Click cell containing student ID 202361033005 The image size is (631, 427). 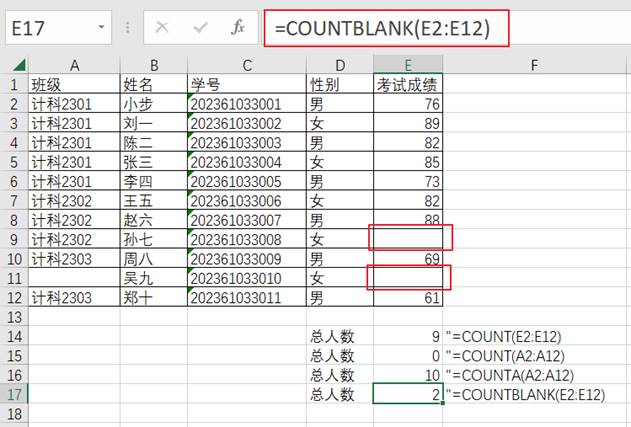(x=246, y=181)
